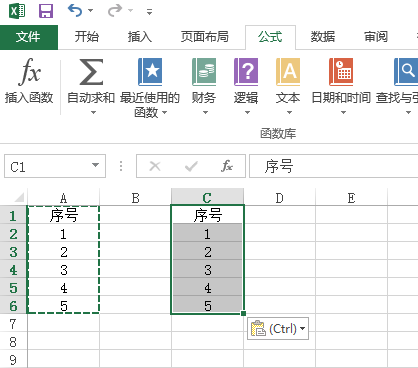Open the 日期和时间 functions icon
The image size is (418, 368).
click(x=341, y=72)
